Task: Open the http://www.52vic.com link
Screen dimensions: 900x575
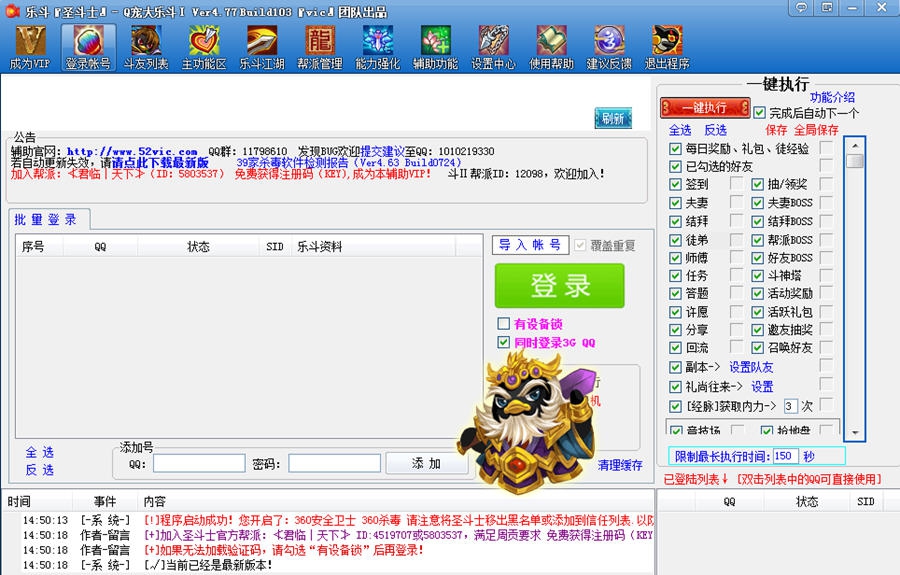Action: [x=132, y=151]
